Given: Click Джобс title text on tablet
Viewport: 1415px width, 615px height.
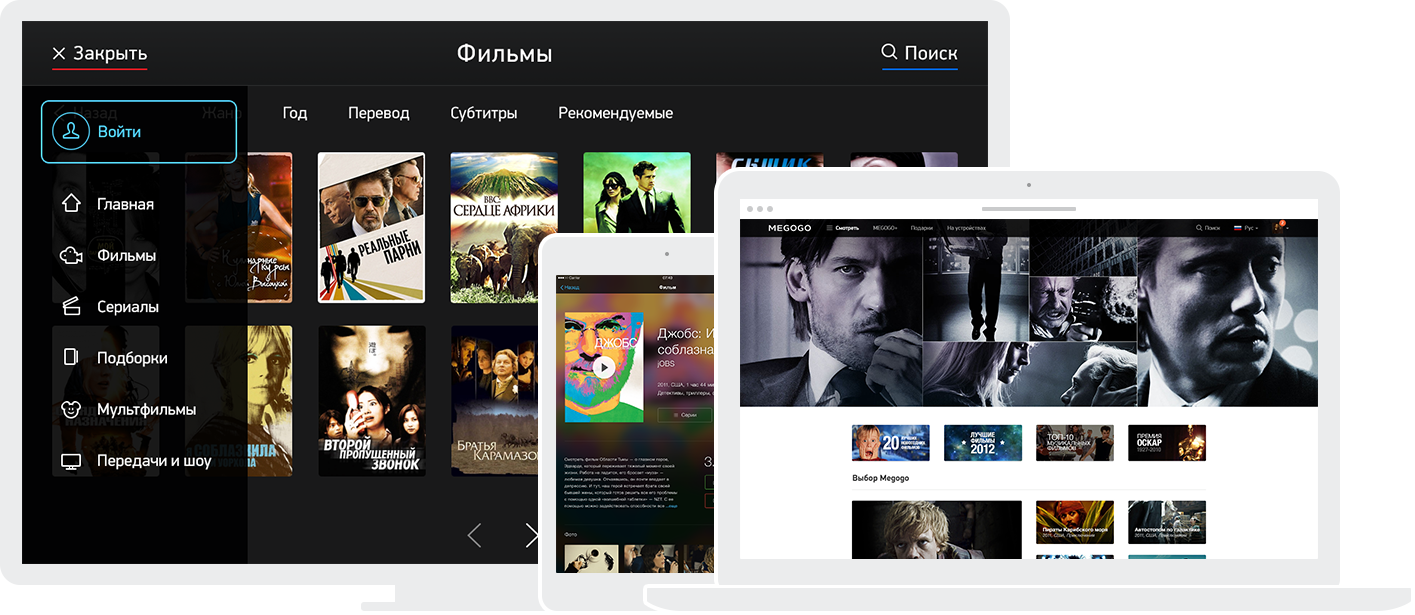Looking at the screenshot, I should [x=685, y=342].
